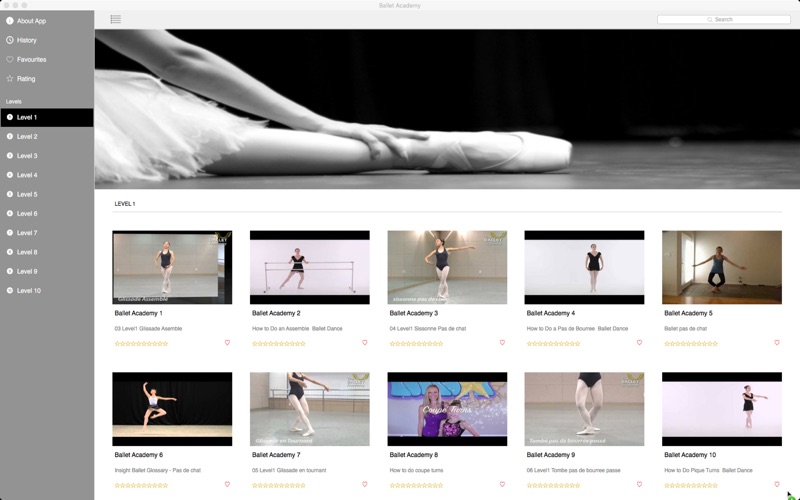Screen dimensions: 800x500
Task: Open History with the clock icon
Action: 10,40
